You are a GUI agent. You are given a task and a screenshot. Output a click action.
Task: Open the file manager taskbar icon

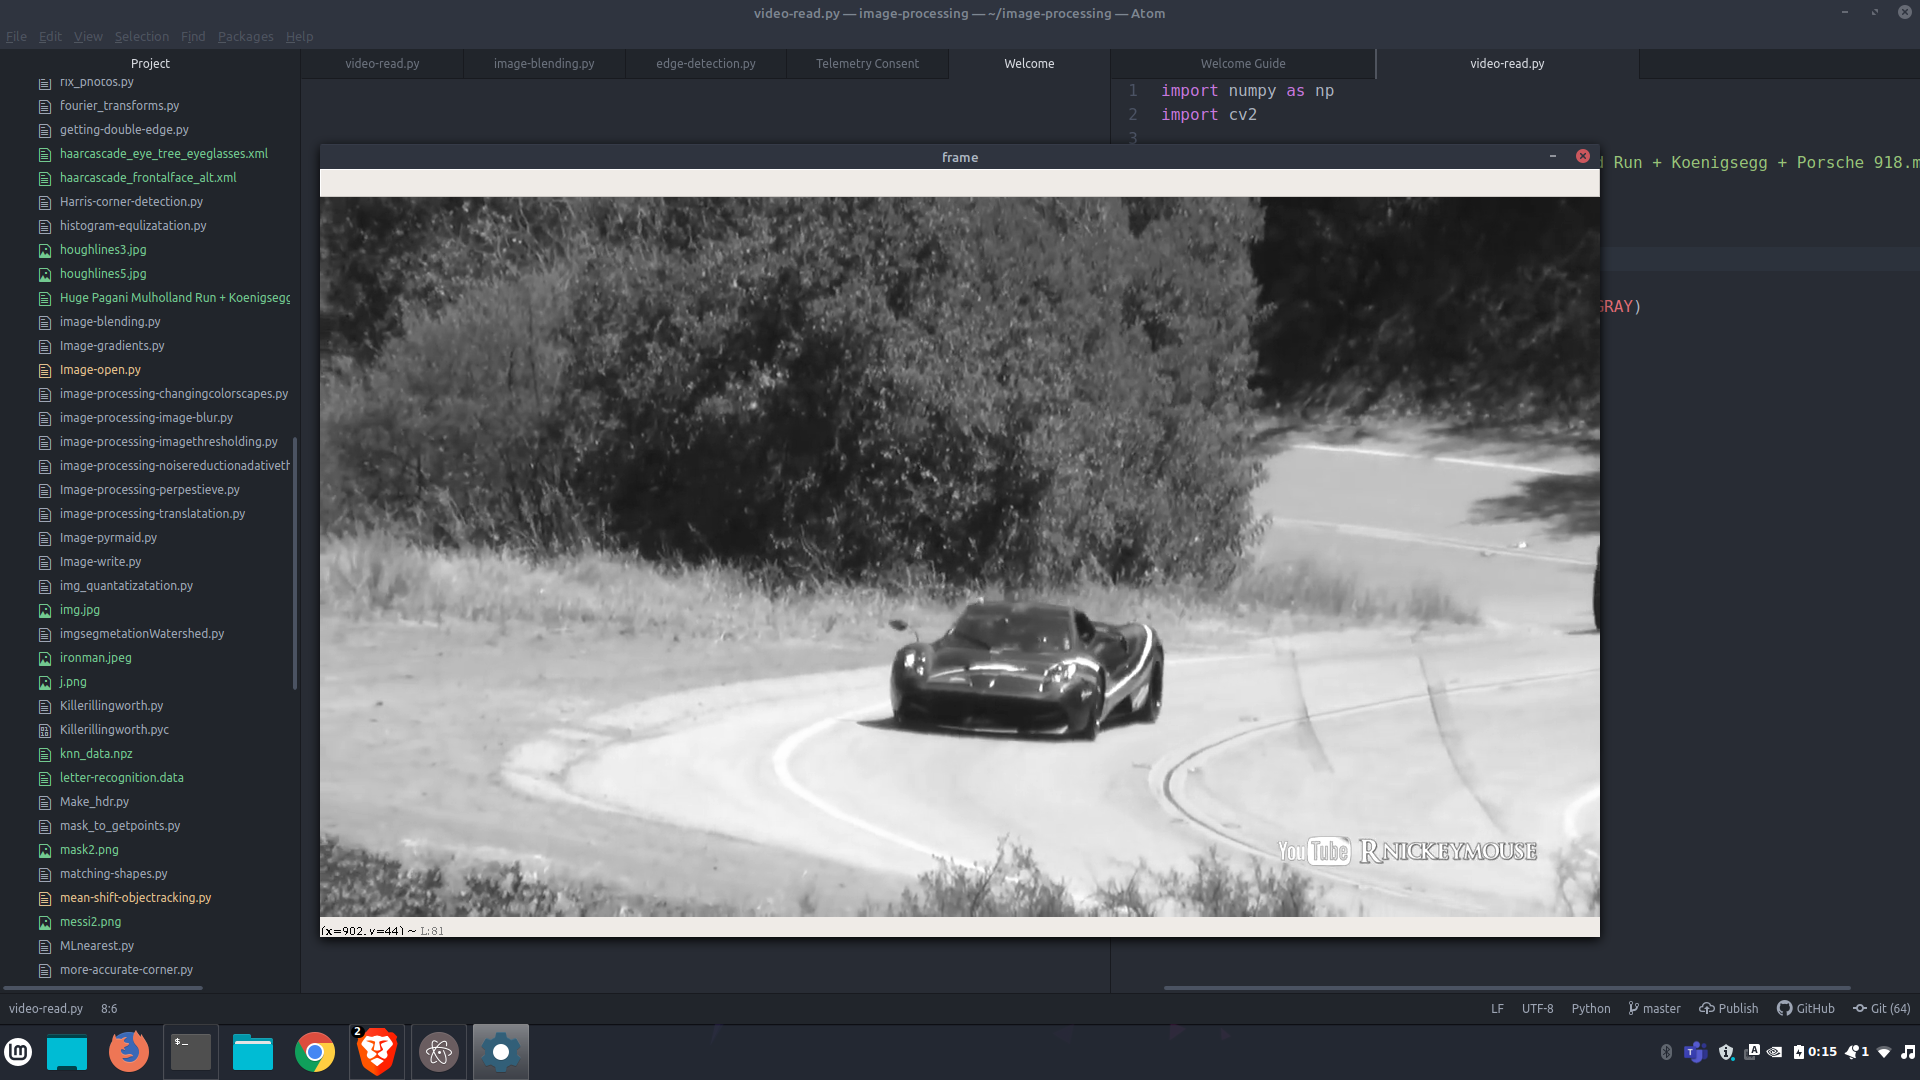point(252,1052)
